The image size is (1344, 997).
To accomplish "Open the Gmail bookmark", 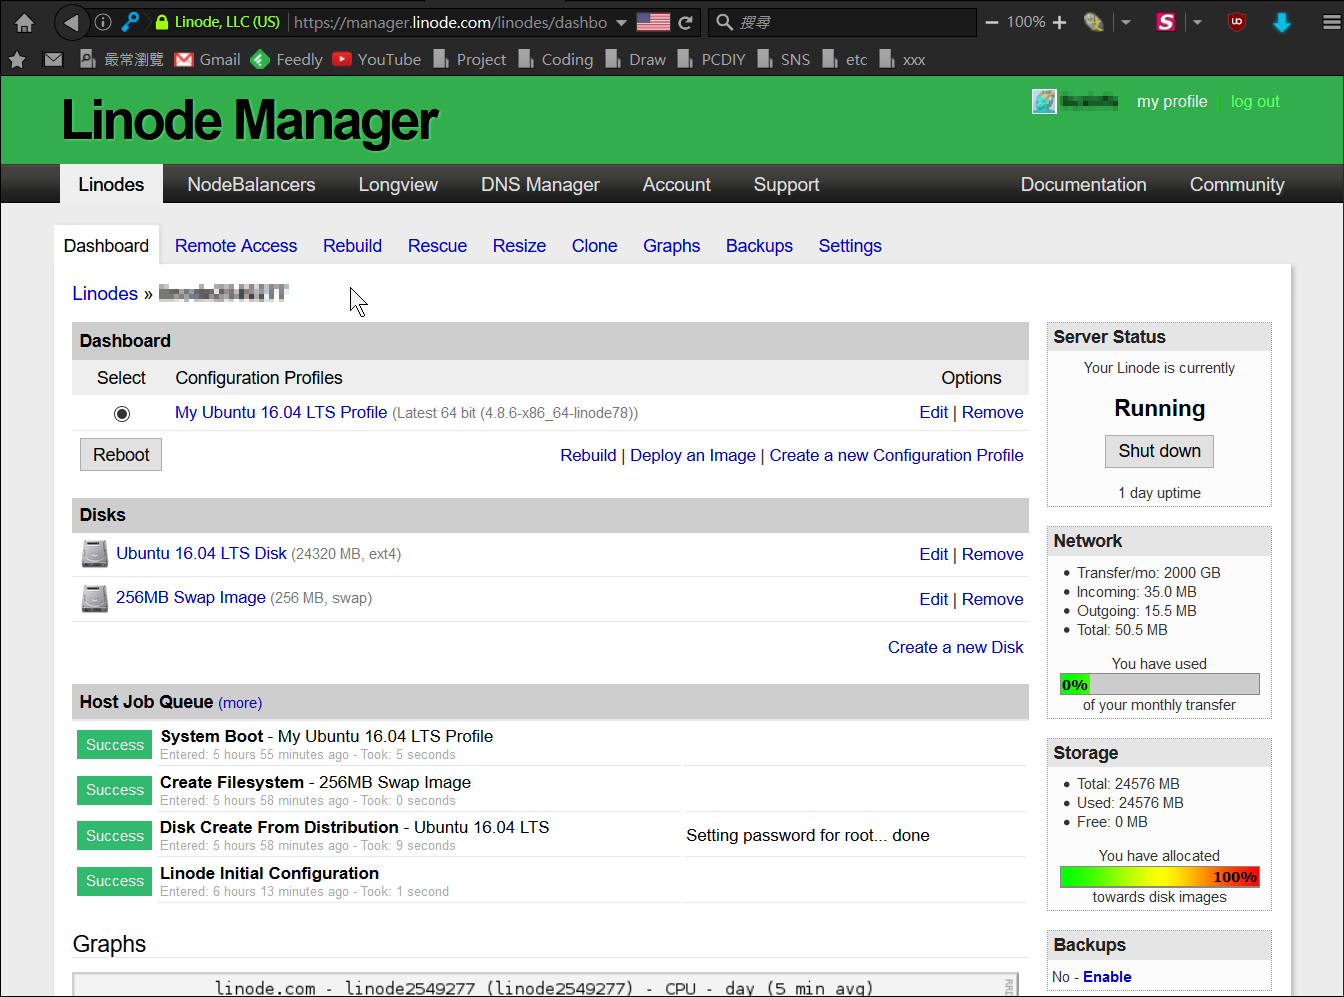I will (x=208, y=60).
